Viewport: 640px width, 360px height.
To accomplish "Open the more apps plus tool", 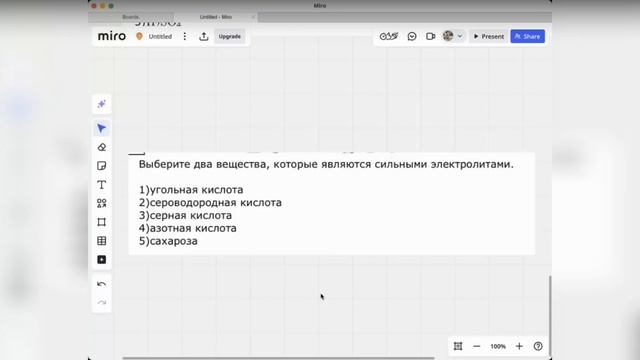I will click(x=102, y=260).
